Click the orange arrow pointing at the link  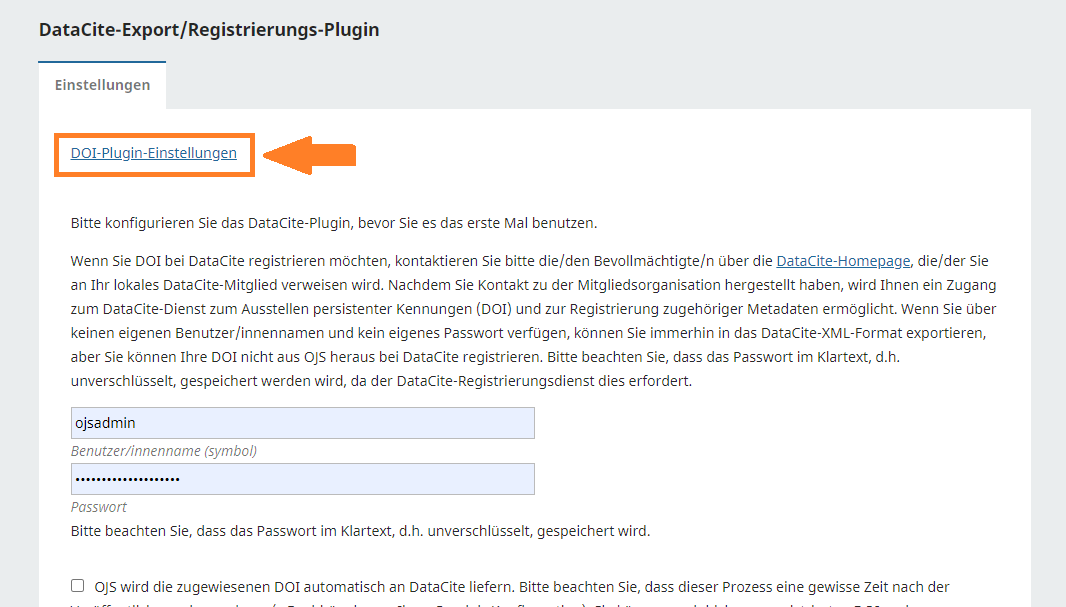(310, 155)
